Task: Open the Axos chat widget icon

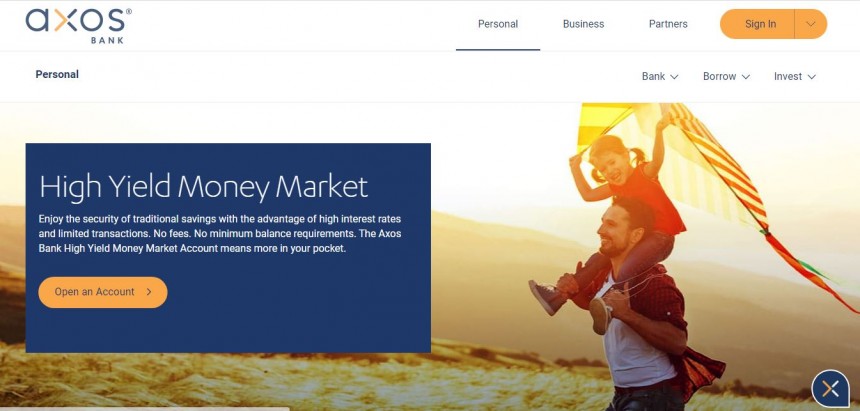Action: tap(830, 389)
